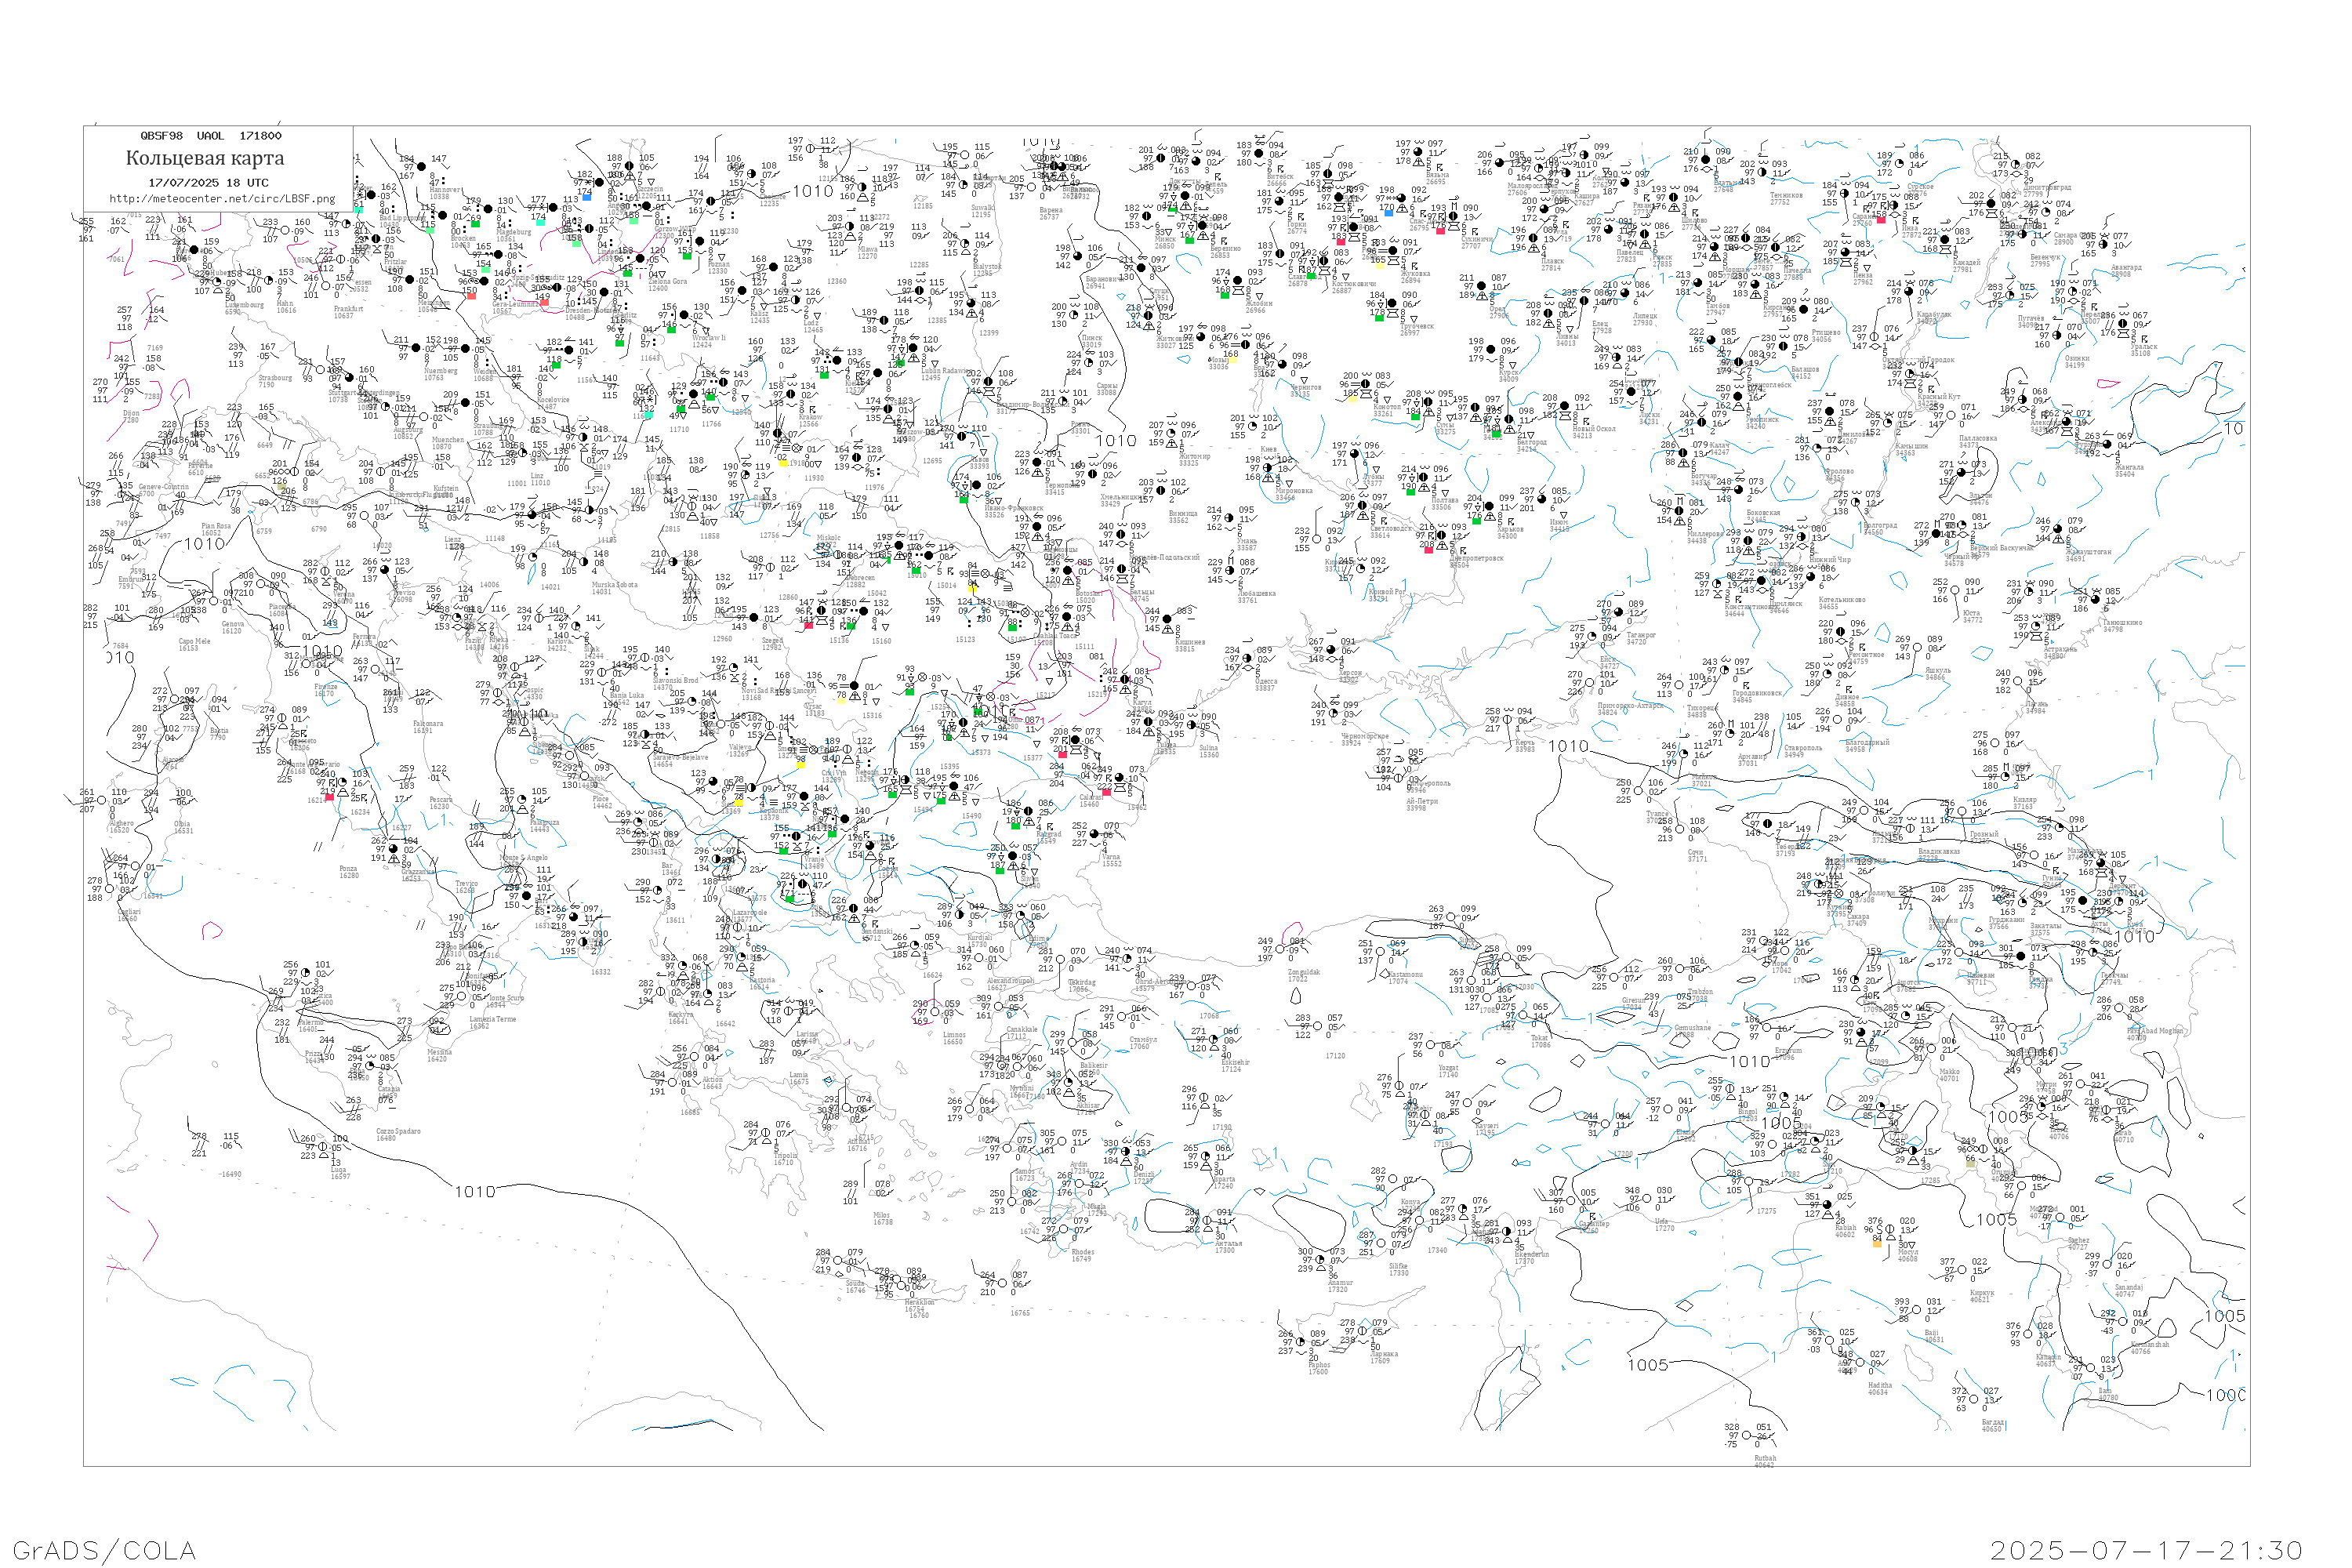Click the Trabzon 17038 station label
Image resolution: width=2352 pixels, height=1568 pixels.
(x=1699, y=995)
